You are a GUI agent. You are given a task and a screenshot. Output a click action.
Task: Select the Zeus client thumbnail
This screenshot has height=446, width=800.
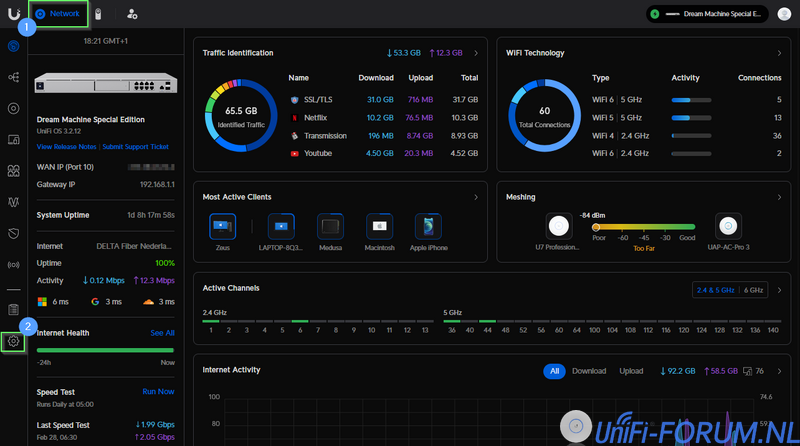coord(222,225)
